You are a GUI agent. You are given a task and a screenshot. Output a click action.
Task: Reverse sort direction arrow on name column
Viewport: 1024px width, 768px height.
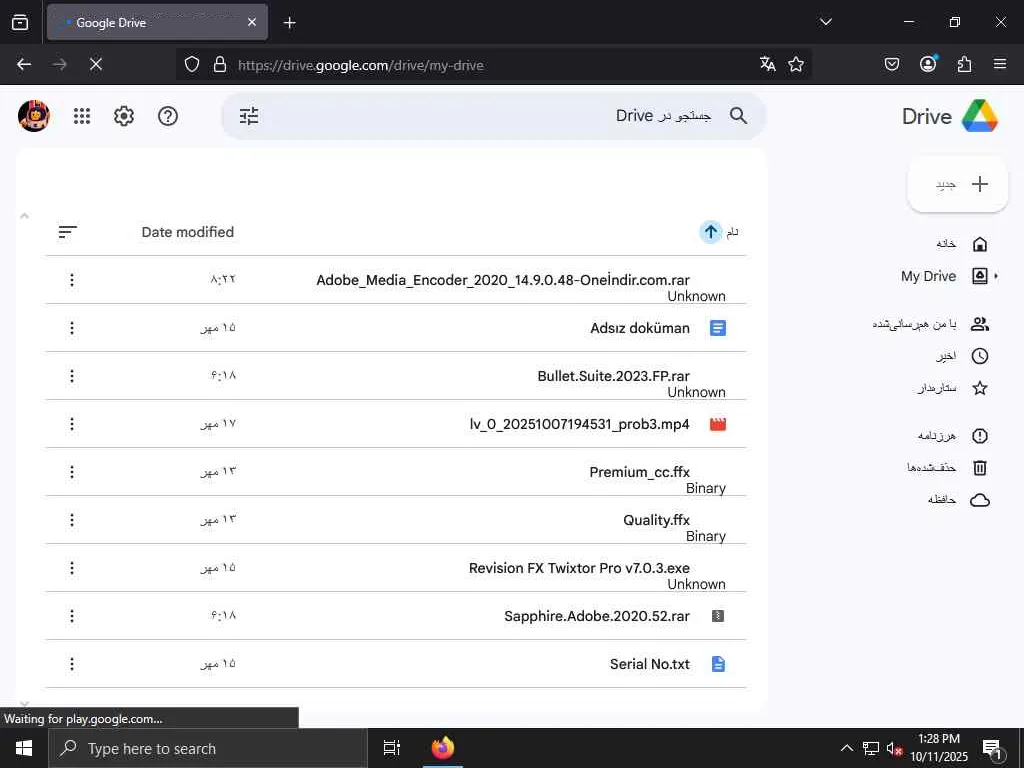point(711,232)
